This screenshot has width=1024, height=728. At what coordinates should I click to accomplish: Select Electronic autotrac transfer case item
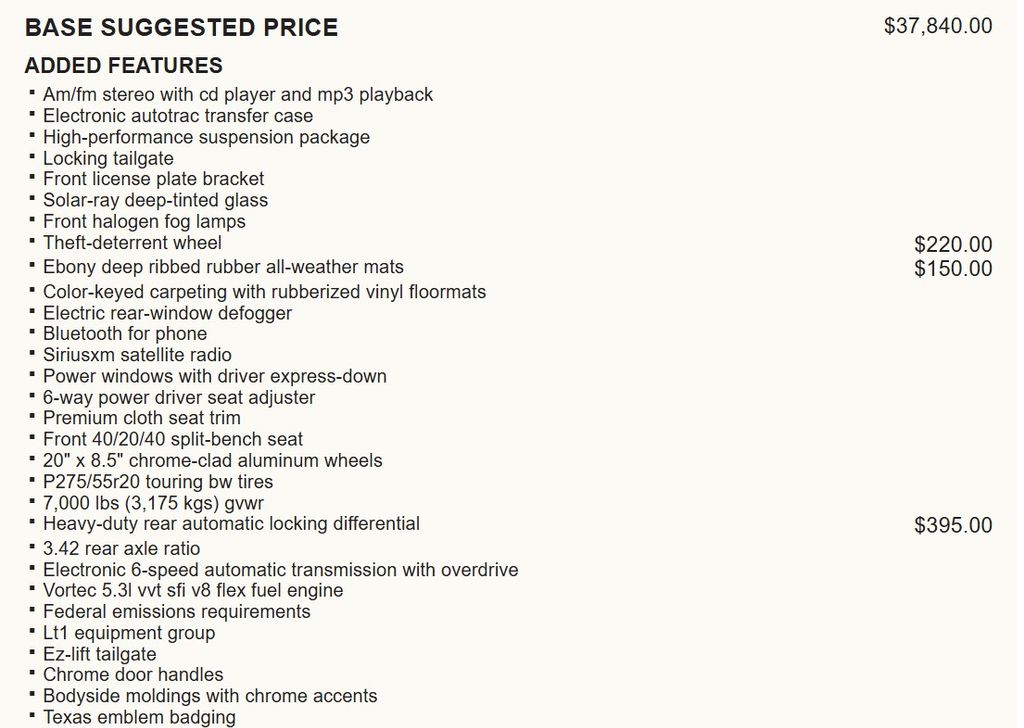(x=178, y=116)
